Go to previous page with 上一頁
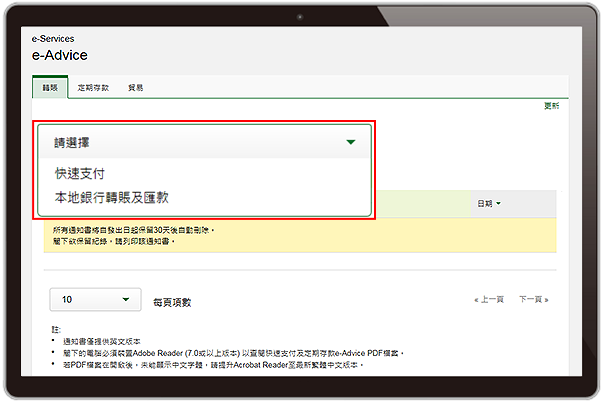 click(489, 299)
